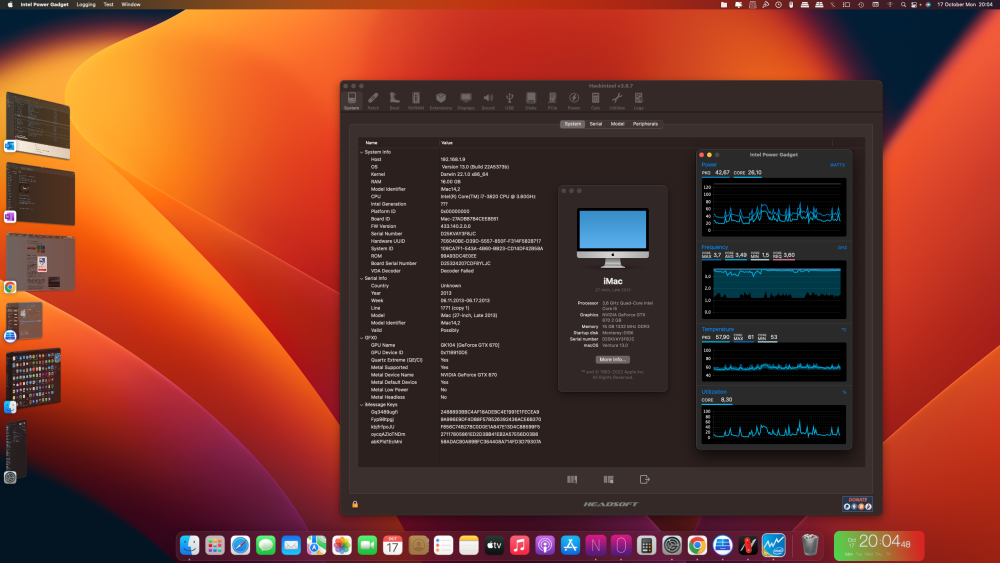Click the Name column header
The height and width of the screenshot is (563, 1000).
[x=371, y=143]
